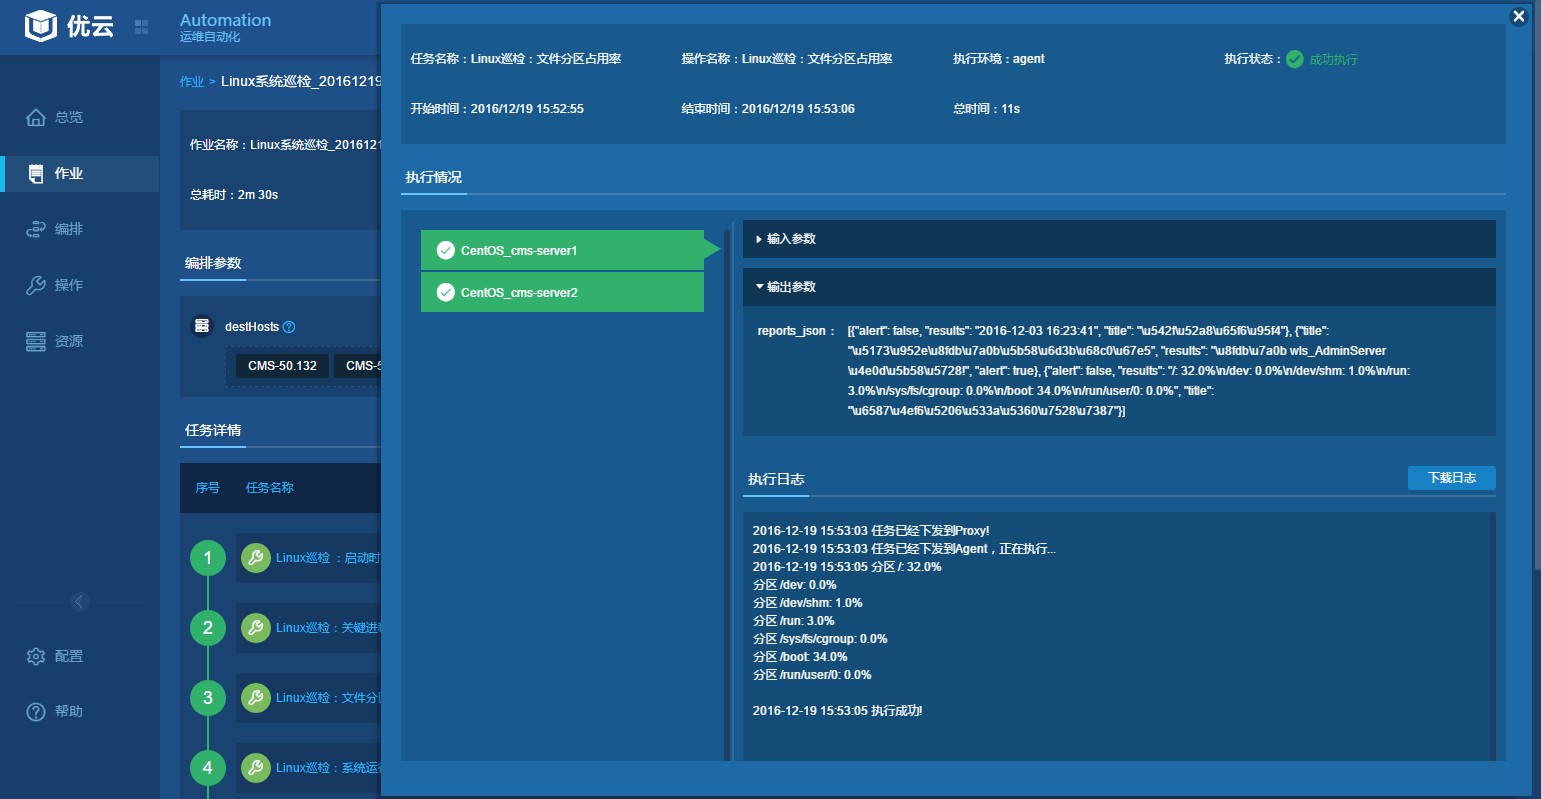Open task link Linux巡检：系统运
The width and height of the screenshot is (1541, 799).
tap(328, 768)
